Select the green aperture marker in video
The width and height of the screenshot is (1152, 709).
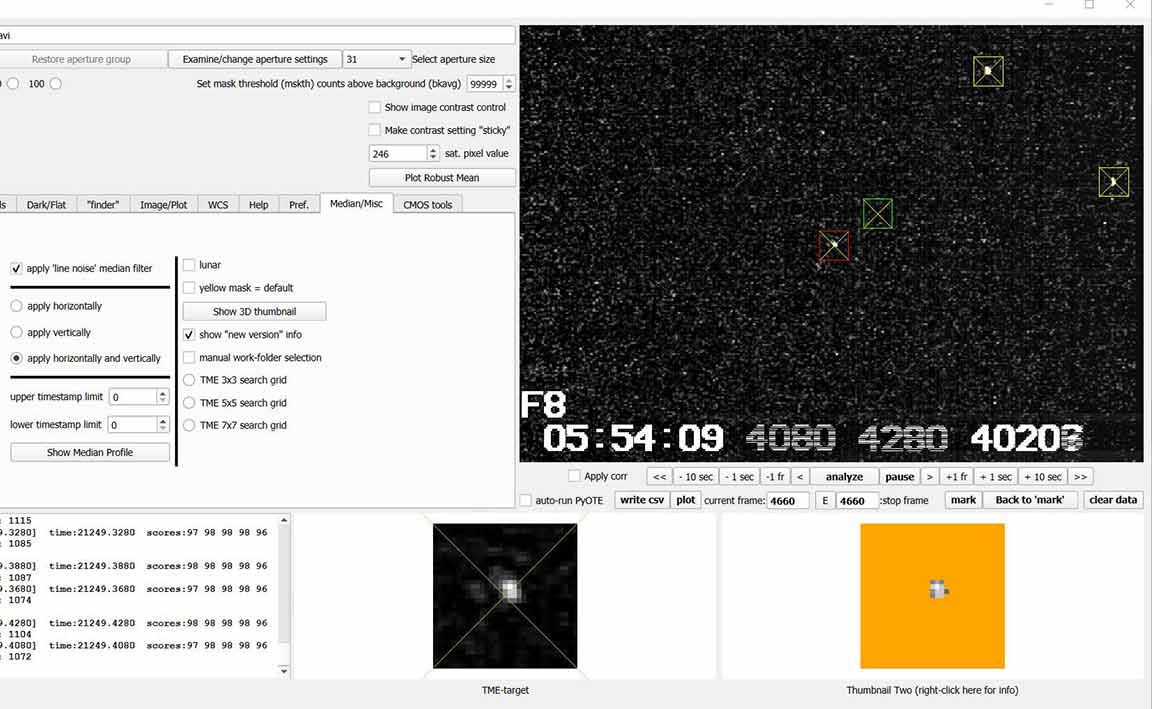click(877, 213)
